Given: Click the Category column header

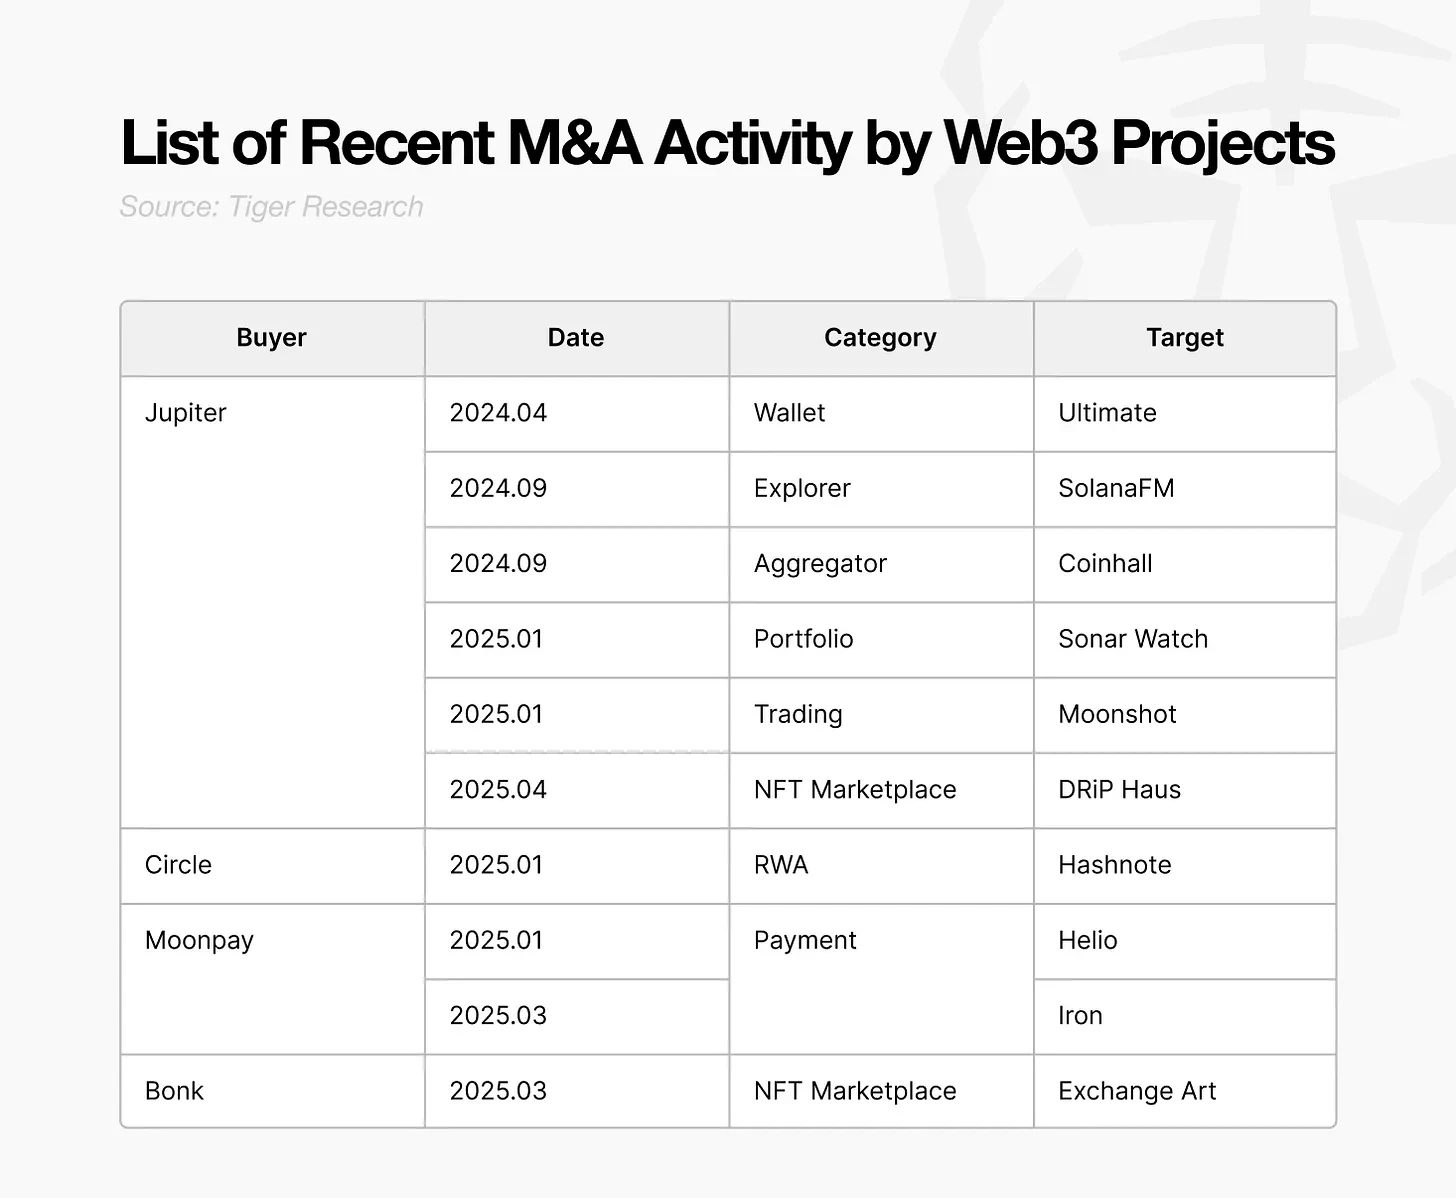Looking at the screenshot, I should [x=880, y=338].
